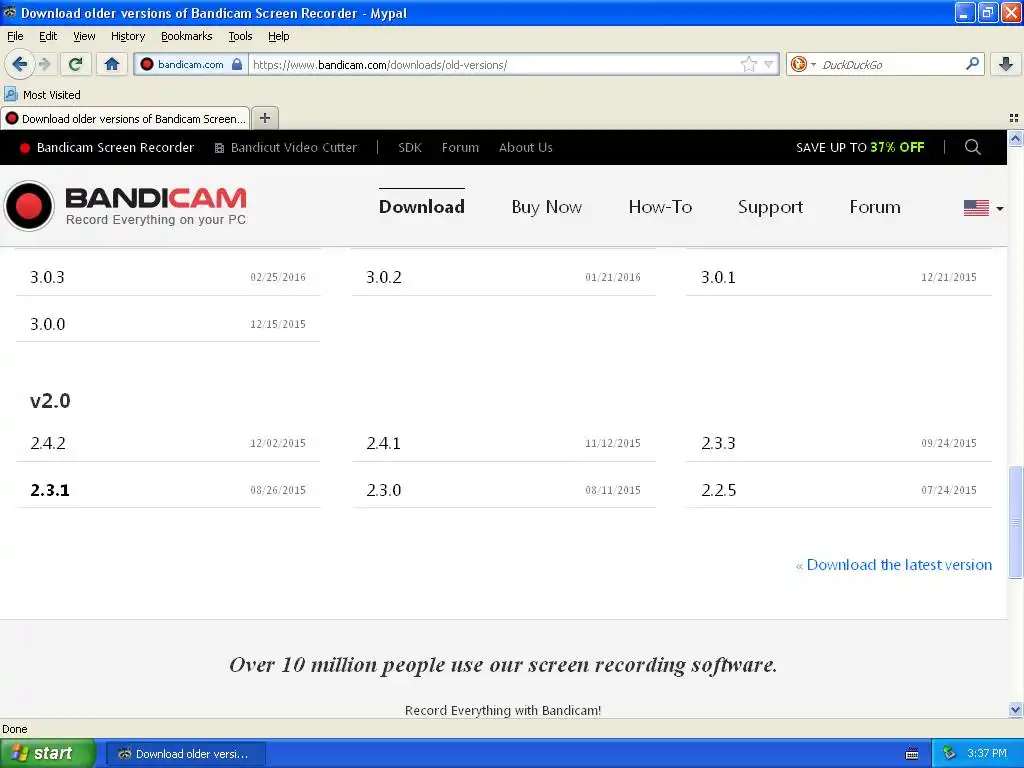Focus the URL address field

(x=494, y=64)
